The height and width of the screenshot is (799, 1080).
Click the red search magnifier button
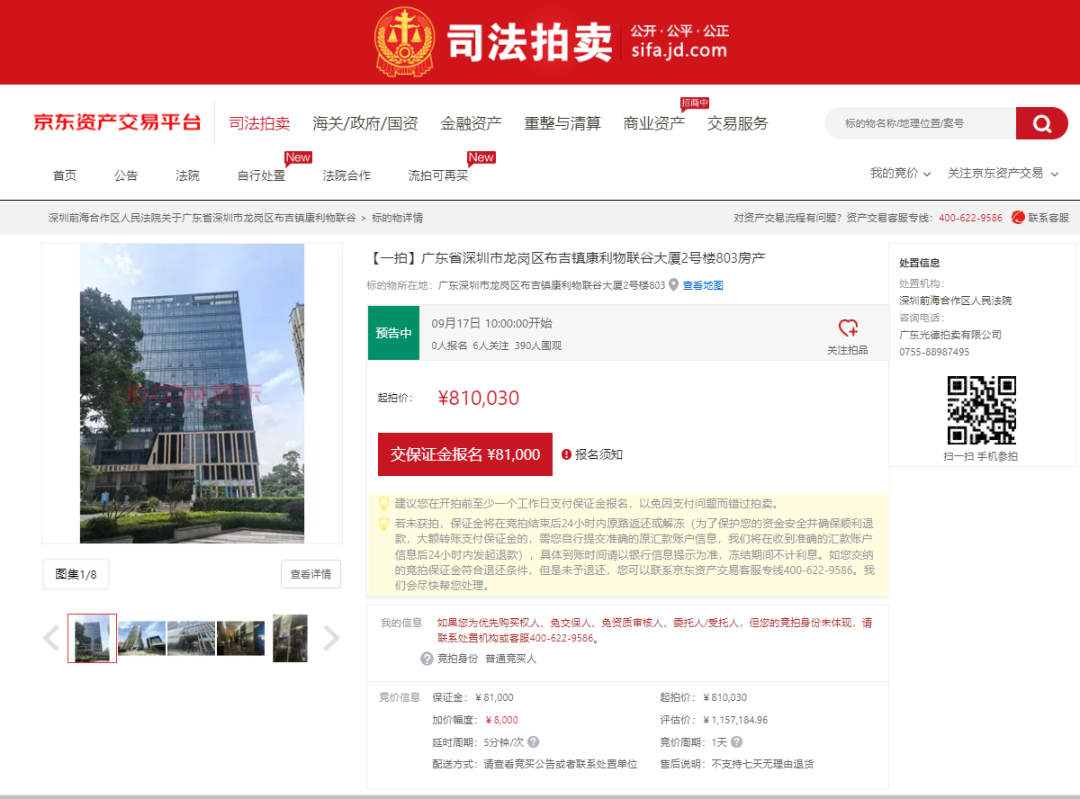point(1041,123)
